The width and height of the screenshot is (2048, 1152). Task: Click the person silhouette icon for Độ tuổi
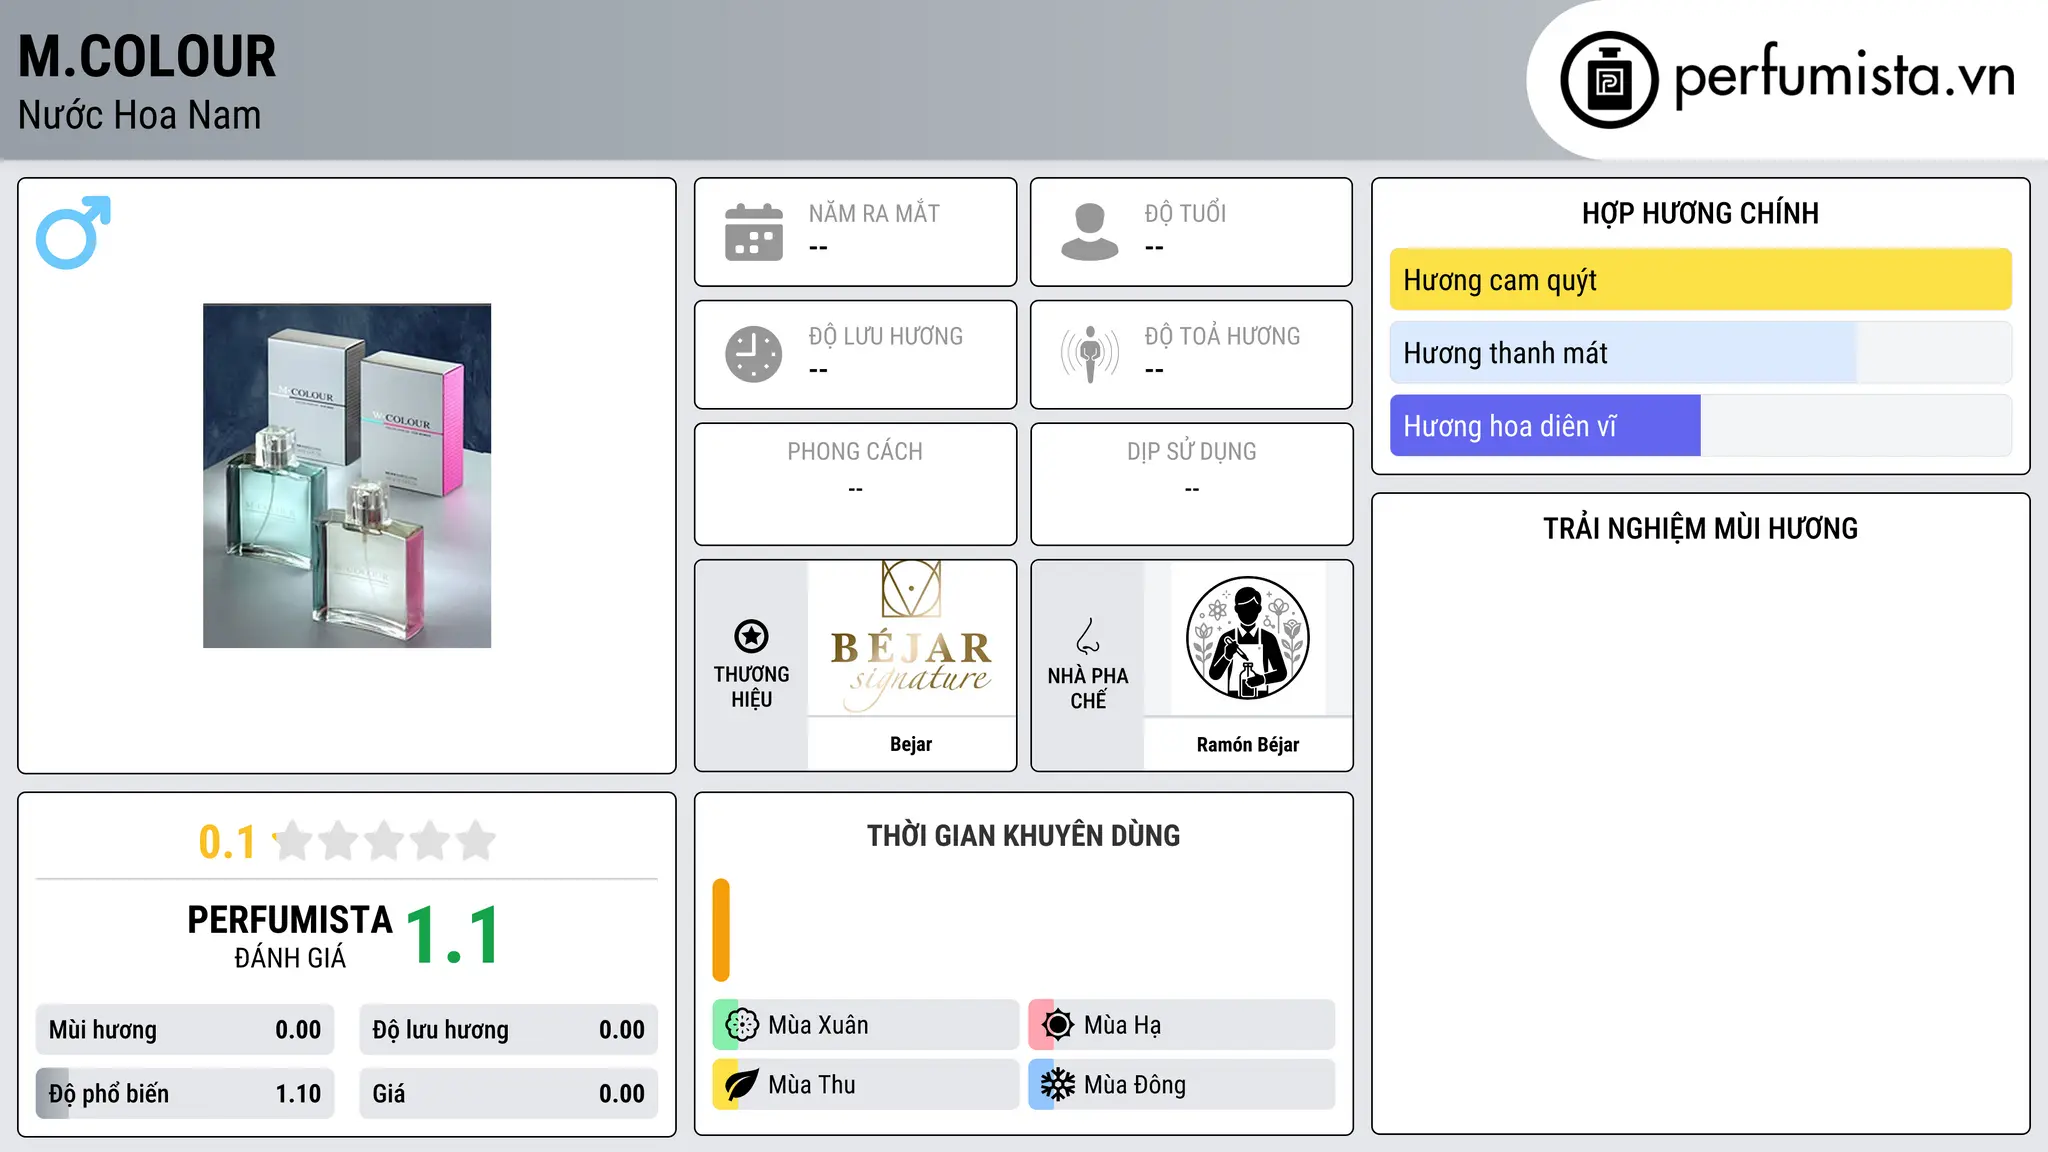pos(1090,232)
